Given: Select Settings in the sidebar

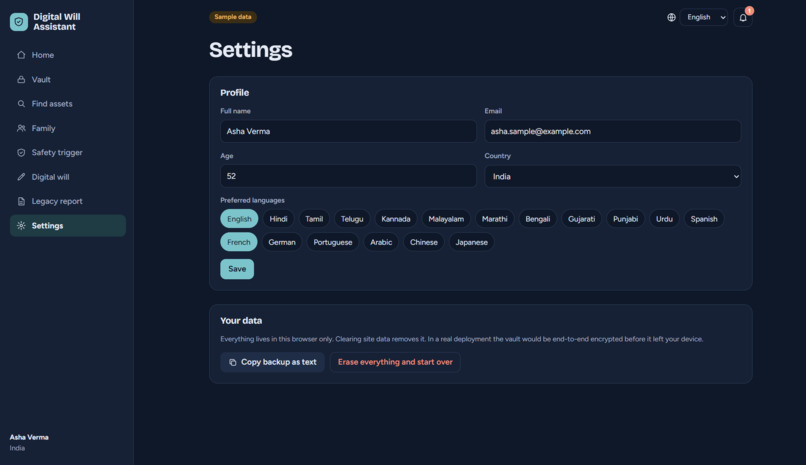Looking at the screenshot, I should point(68,226).
